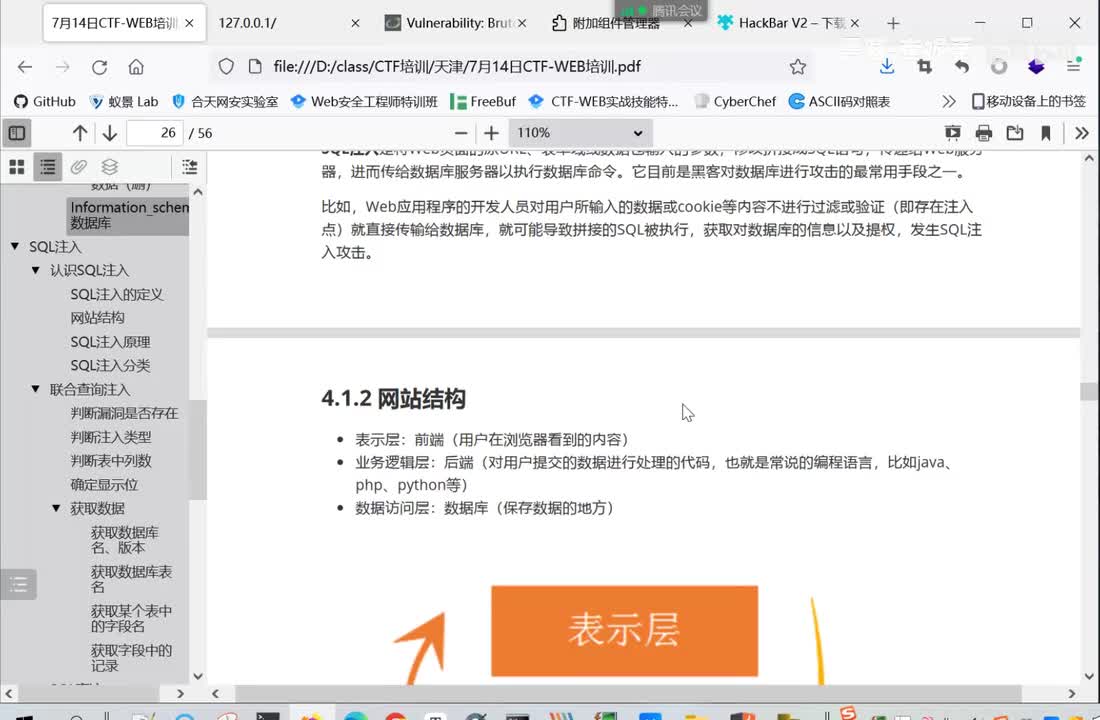Open the CyberChef bookmark
The image size is (1100, 720).
point(735,101)
